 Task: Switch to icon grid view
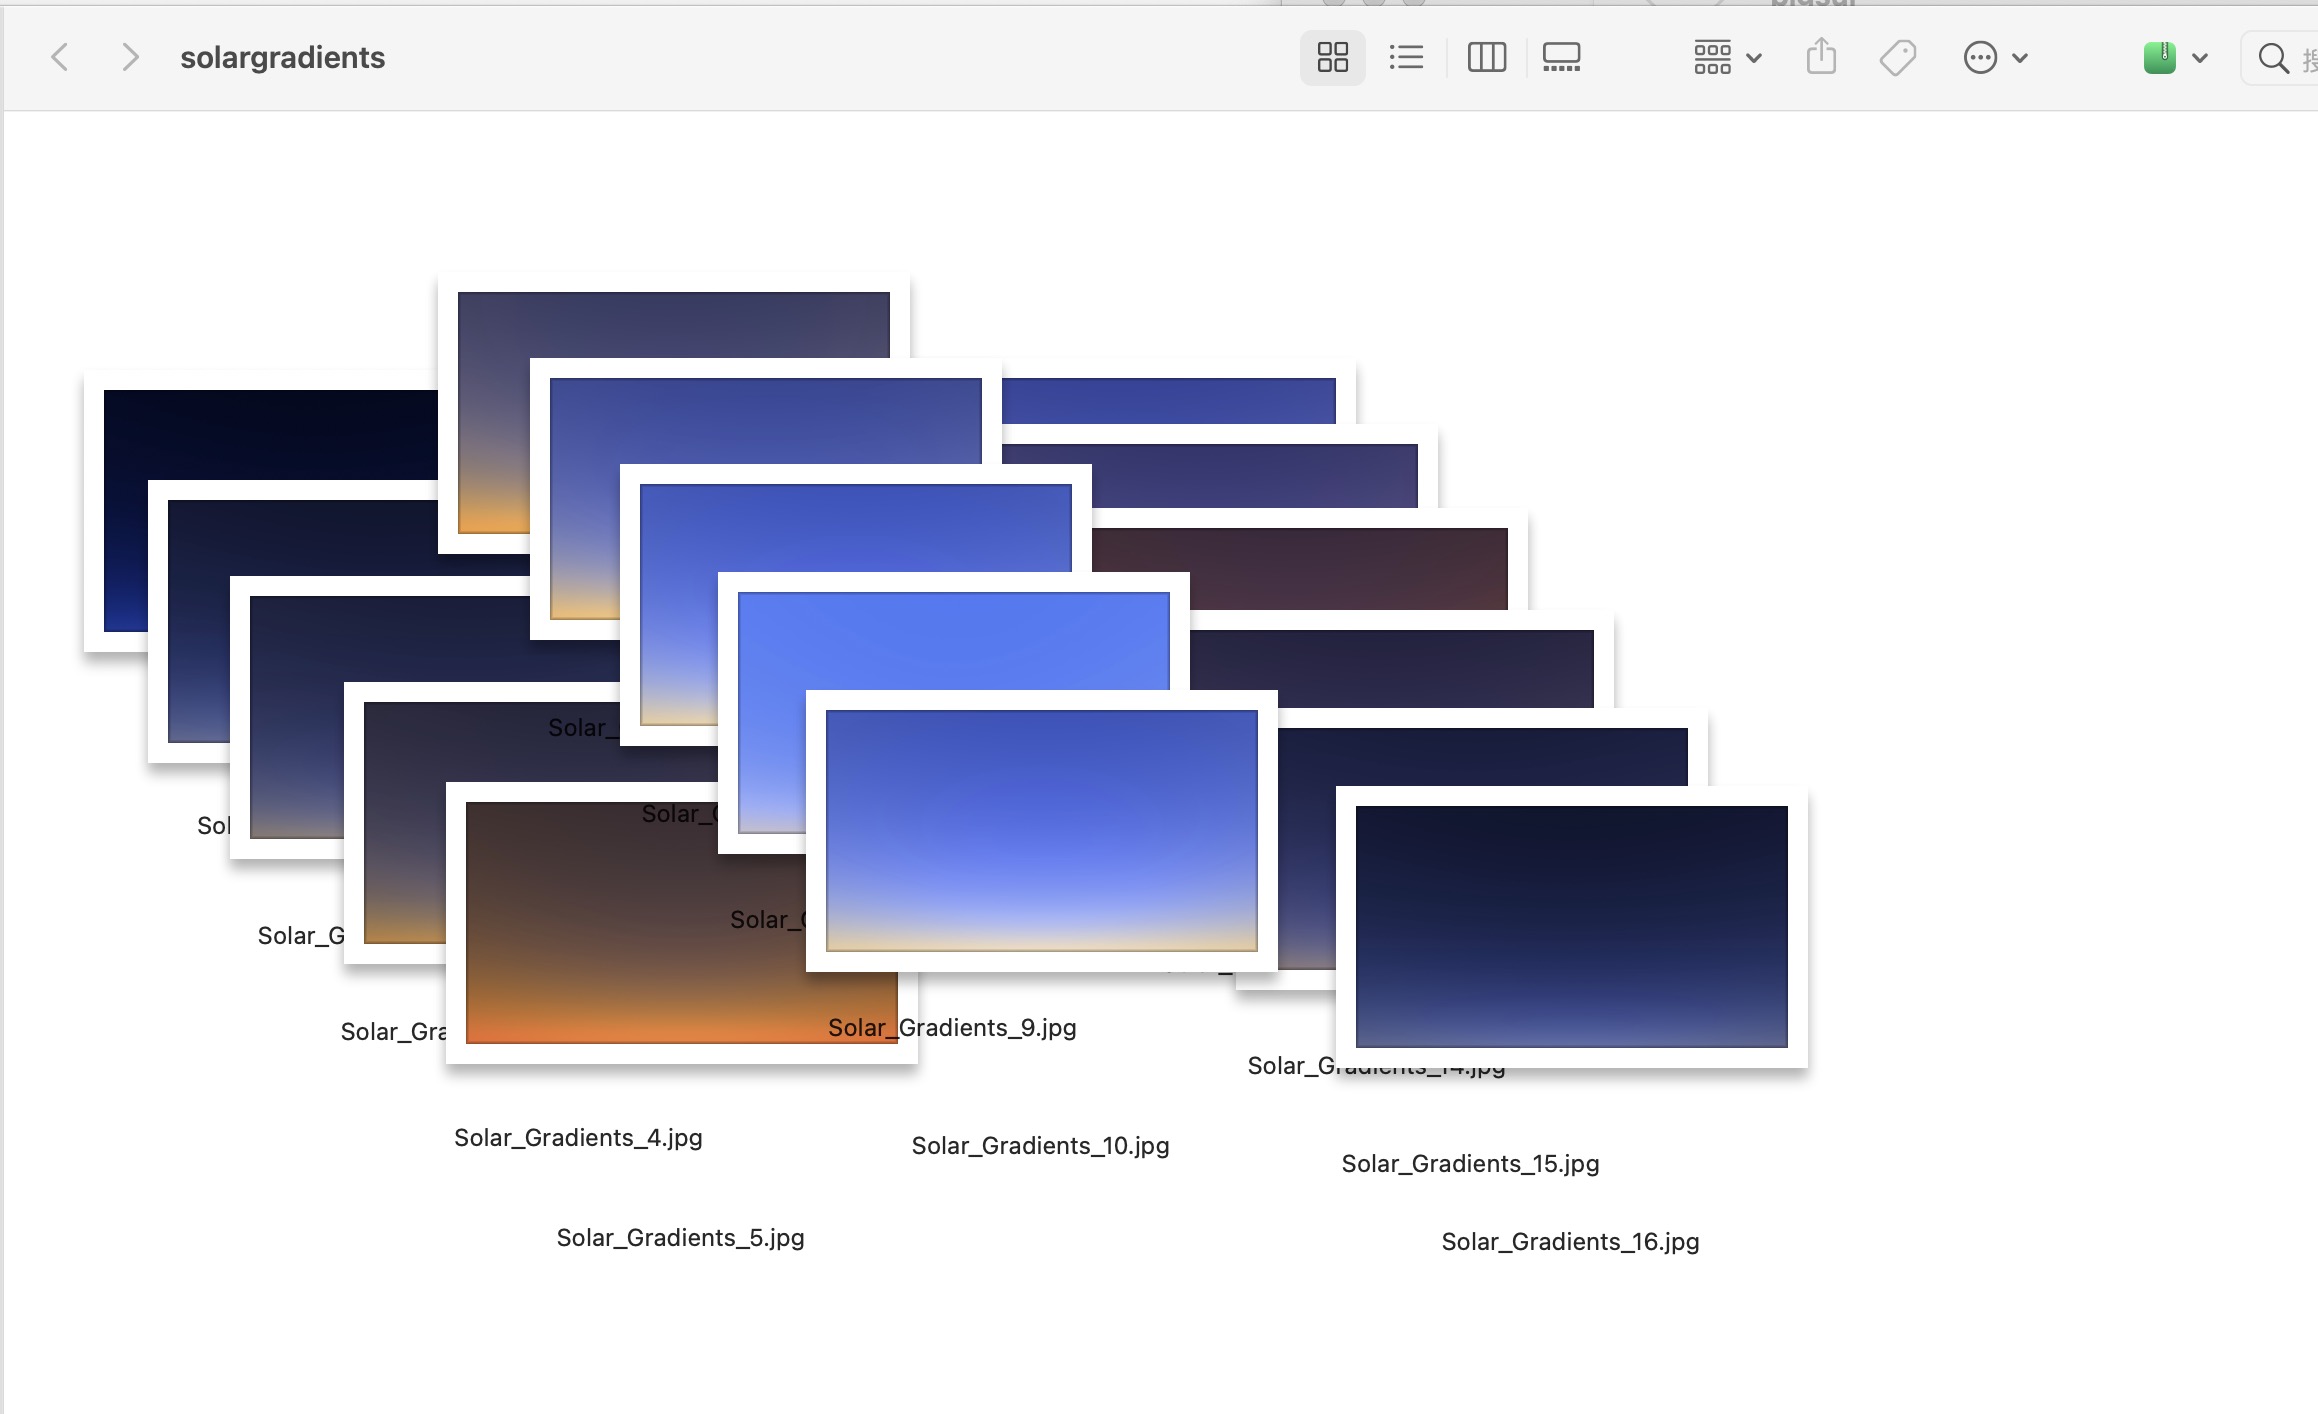(1332, 57)
